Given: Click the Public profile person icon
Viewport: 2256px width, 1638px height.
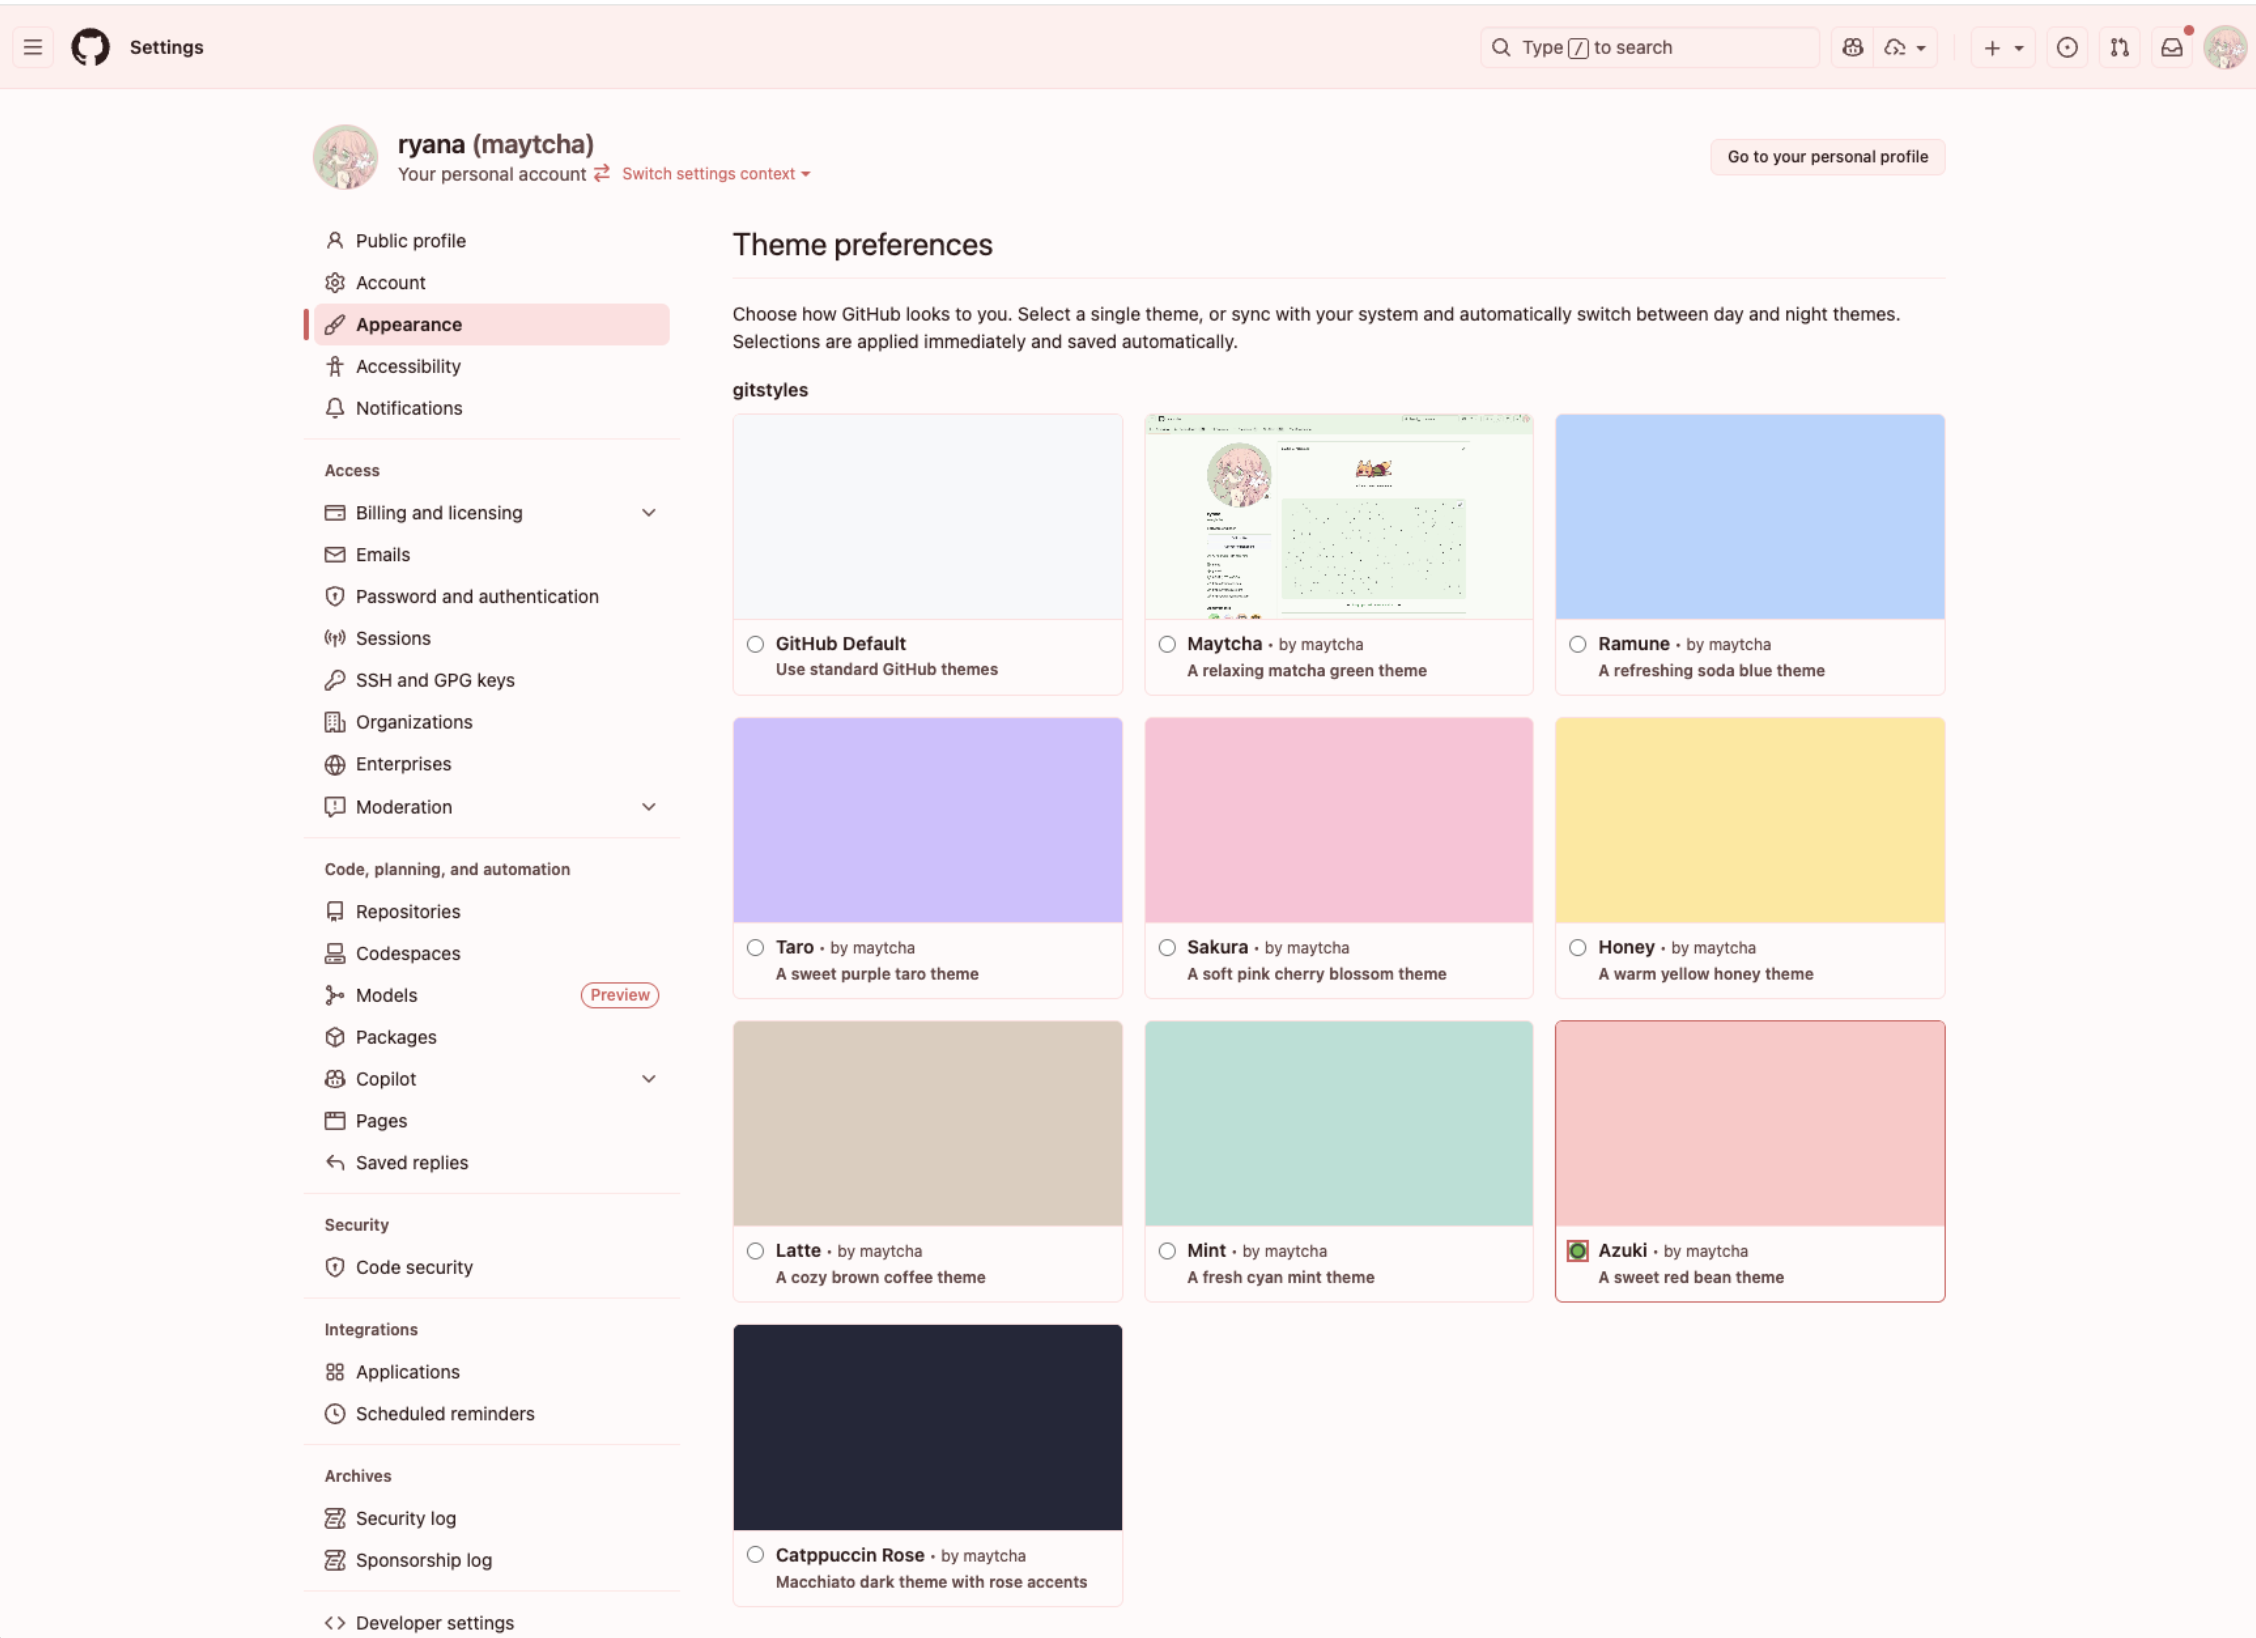Looking at the screenshot, I should click(x=335, y=241).
